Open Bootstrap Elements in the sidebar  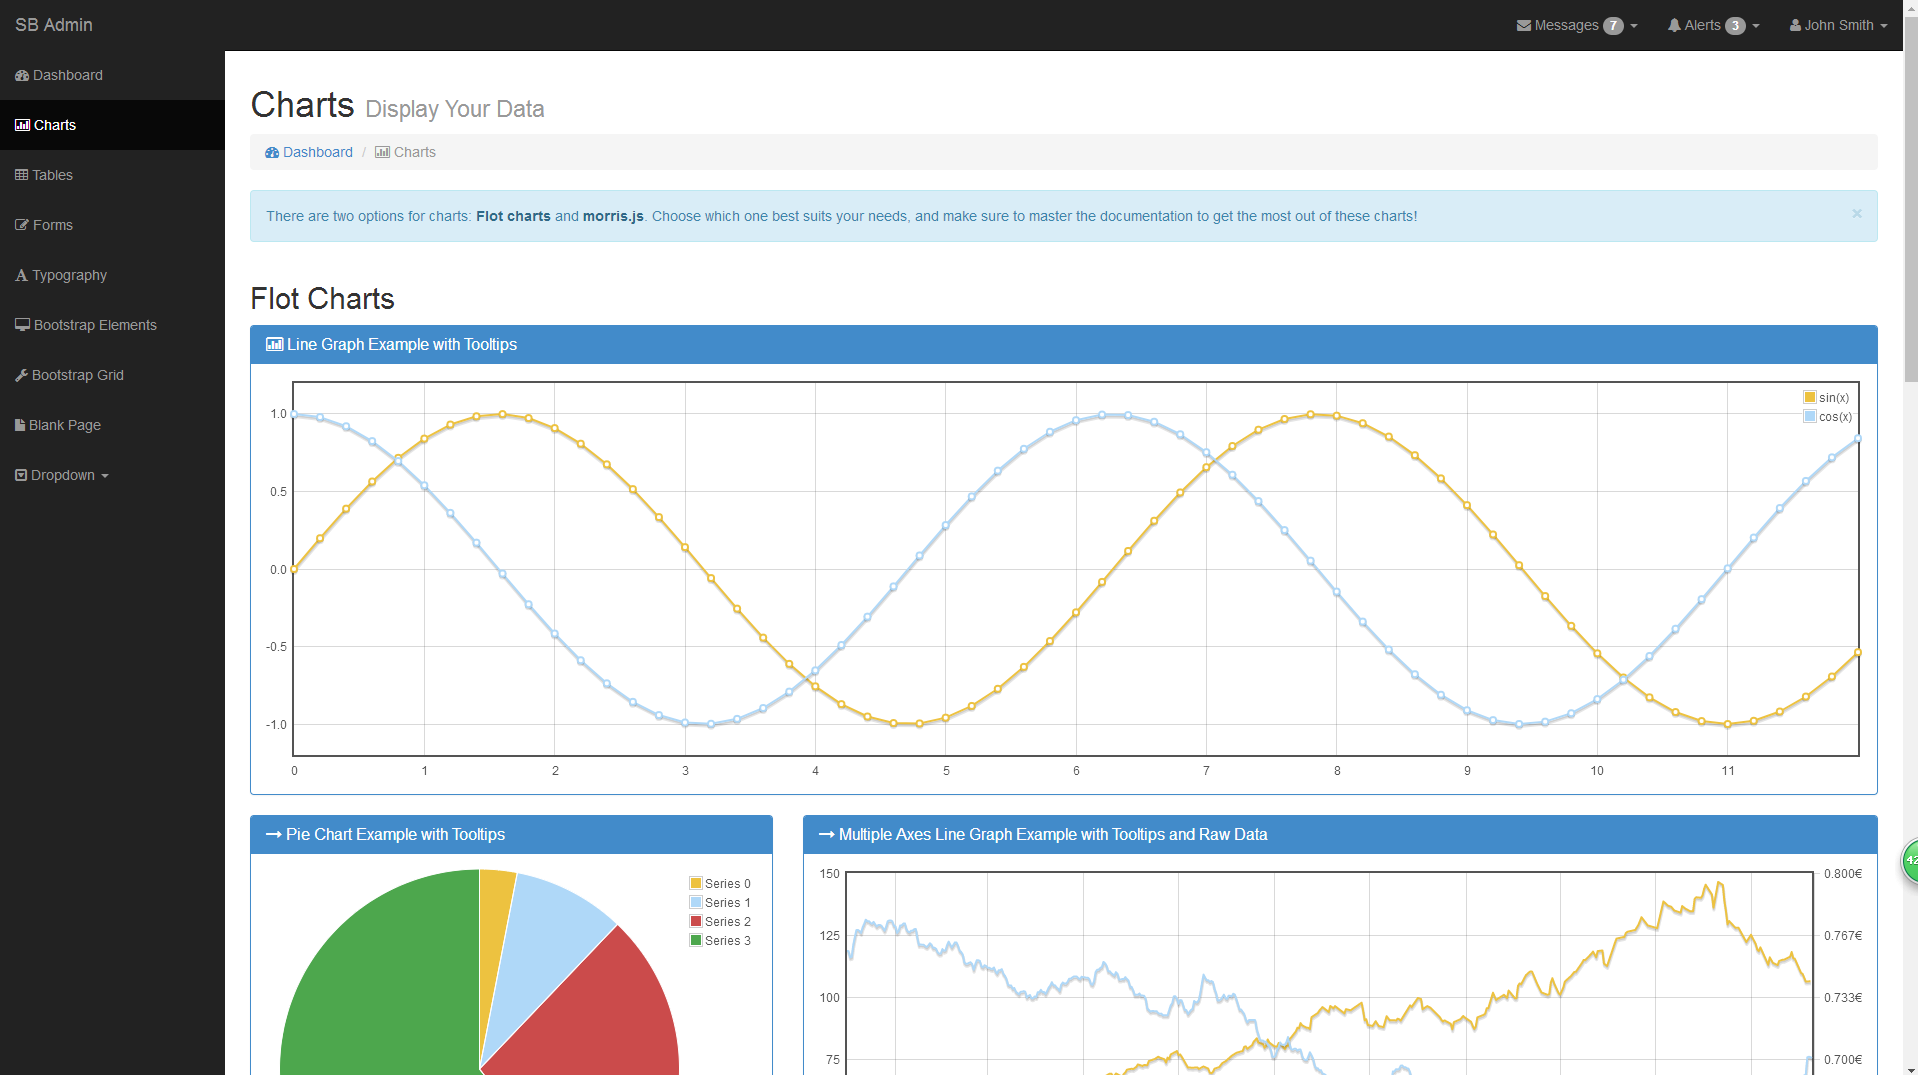[x=112, y=325]
